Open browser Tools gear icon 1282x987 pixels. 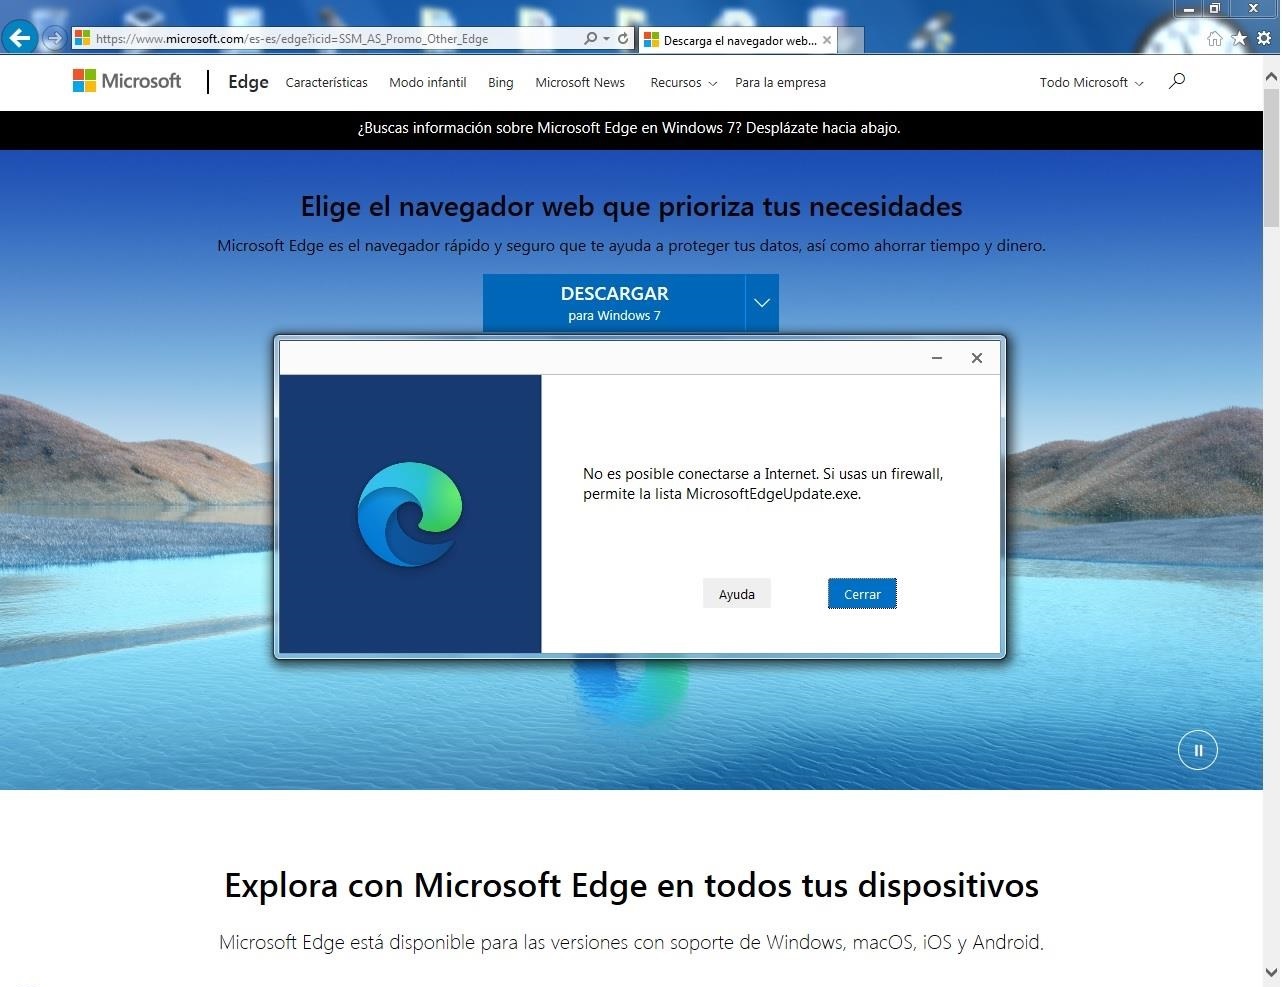(x=1265, y=38)
